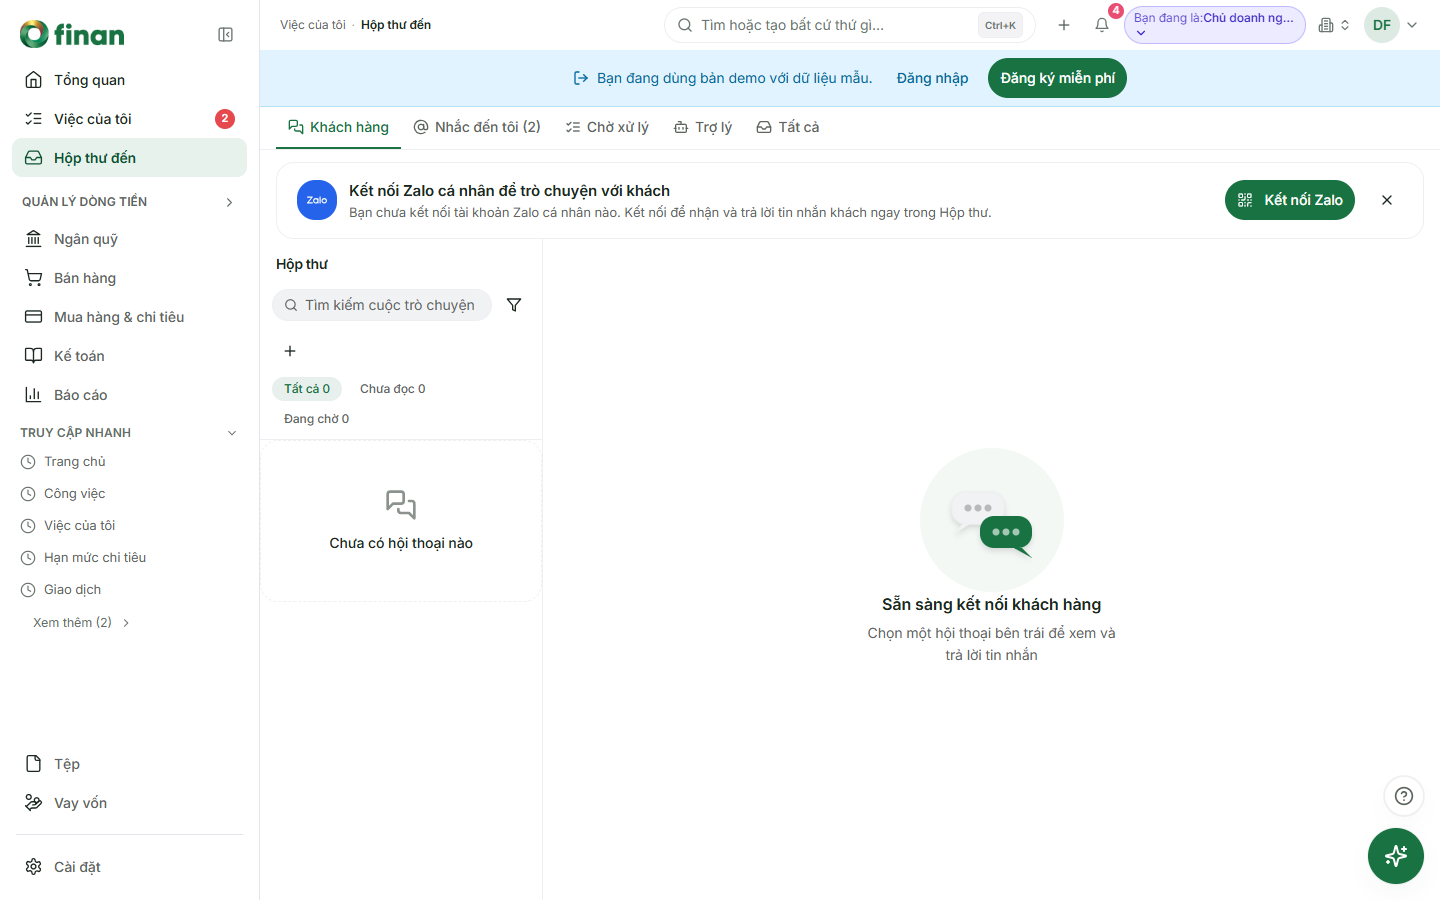Open Mua hàng & chi tiêu
Viewport: 1440px width, 900px height.
pyautogui.click(x=129, y=317)
